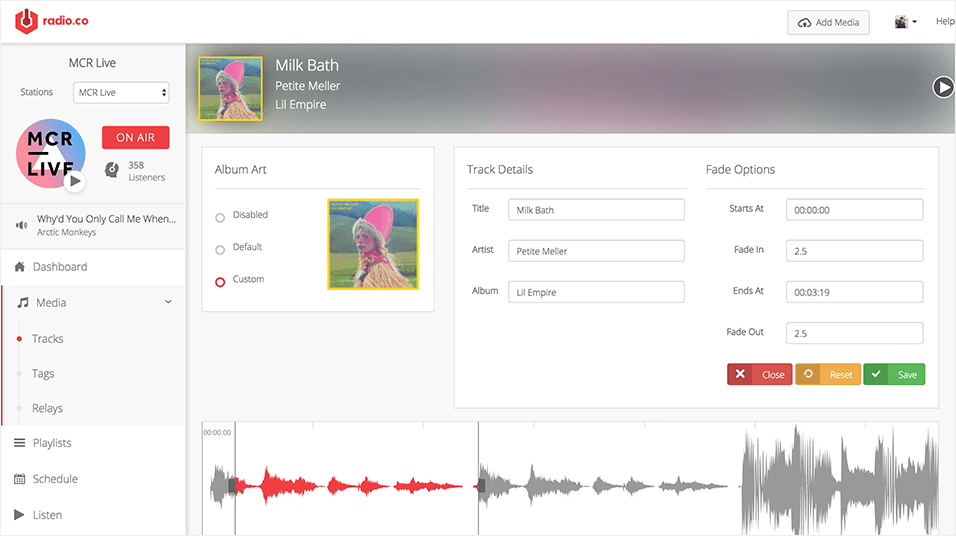Click the listeners headphone icon
The width and height of the screenshot is (956, 536).
[112, 170]
